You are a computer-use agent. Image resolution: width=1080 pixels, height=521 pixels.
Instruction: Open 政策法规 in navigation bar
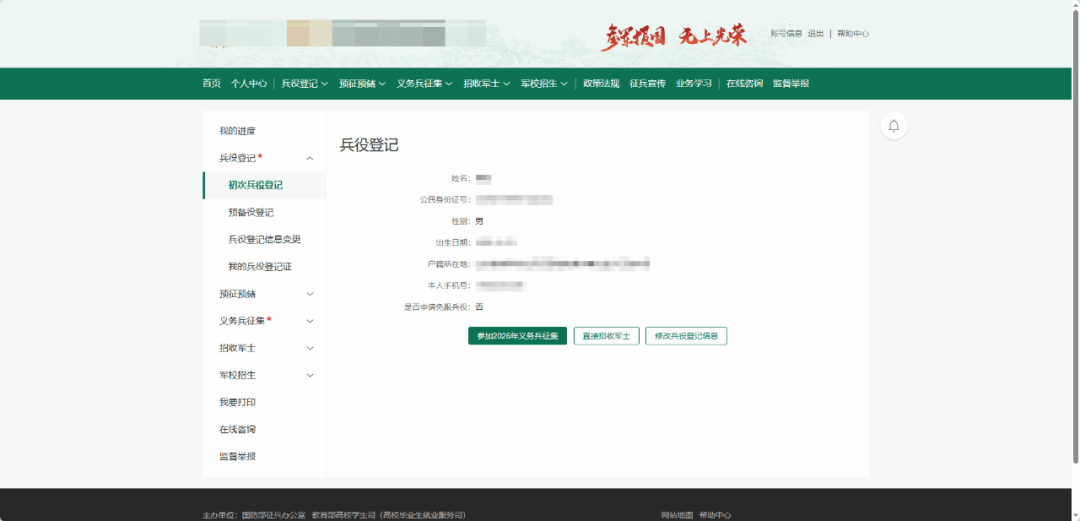pos(601,84)
